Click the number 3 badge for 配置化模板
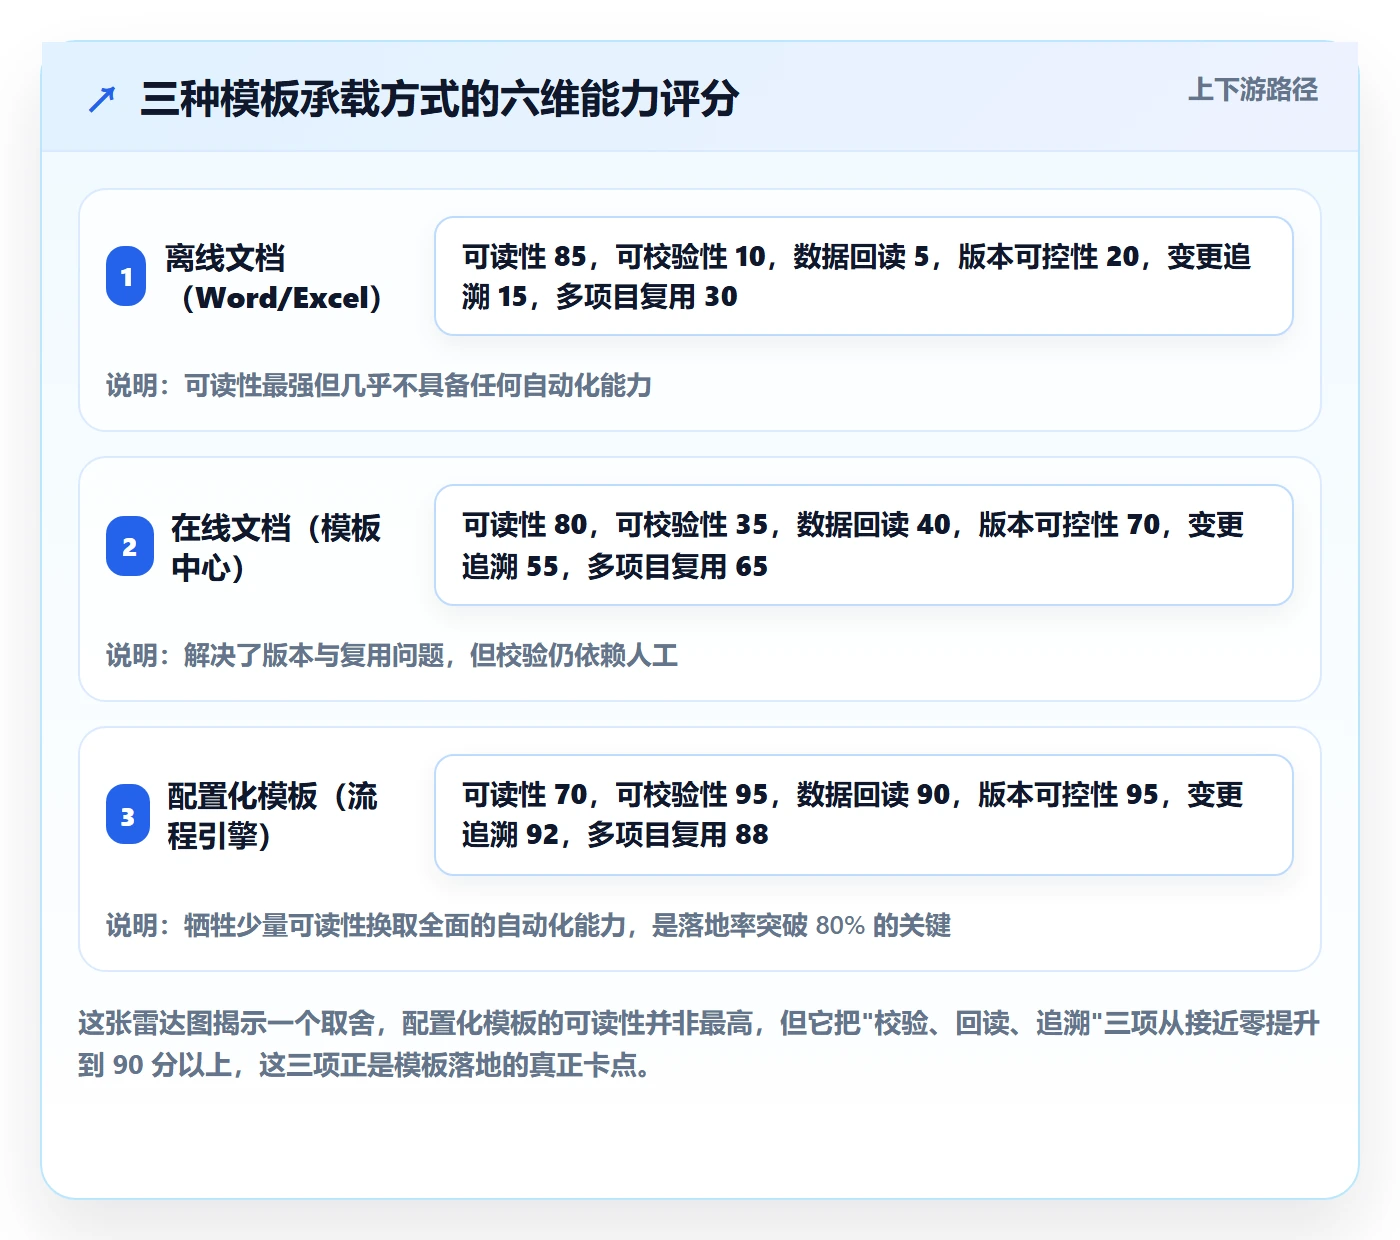 point(128,815)
